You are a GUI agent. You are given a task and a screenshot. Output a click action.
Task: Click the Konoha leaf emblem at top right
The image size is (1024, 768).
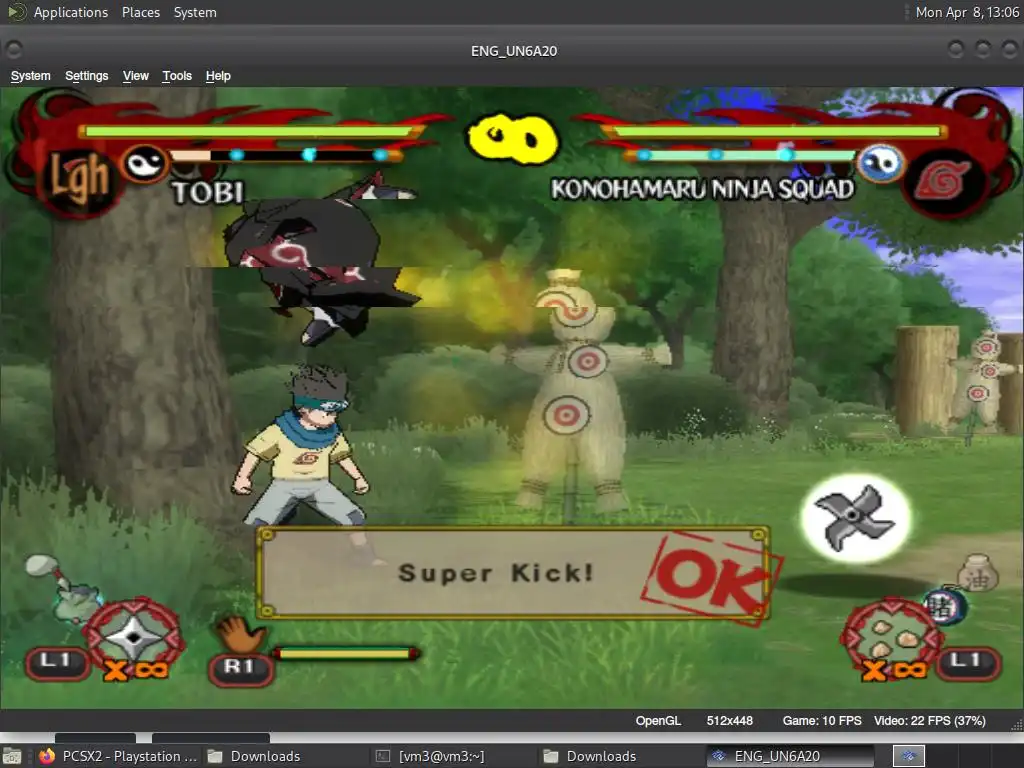[x=942, y=180]
